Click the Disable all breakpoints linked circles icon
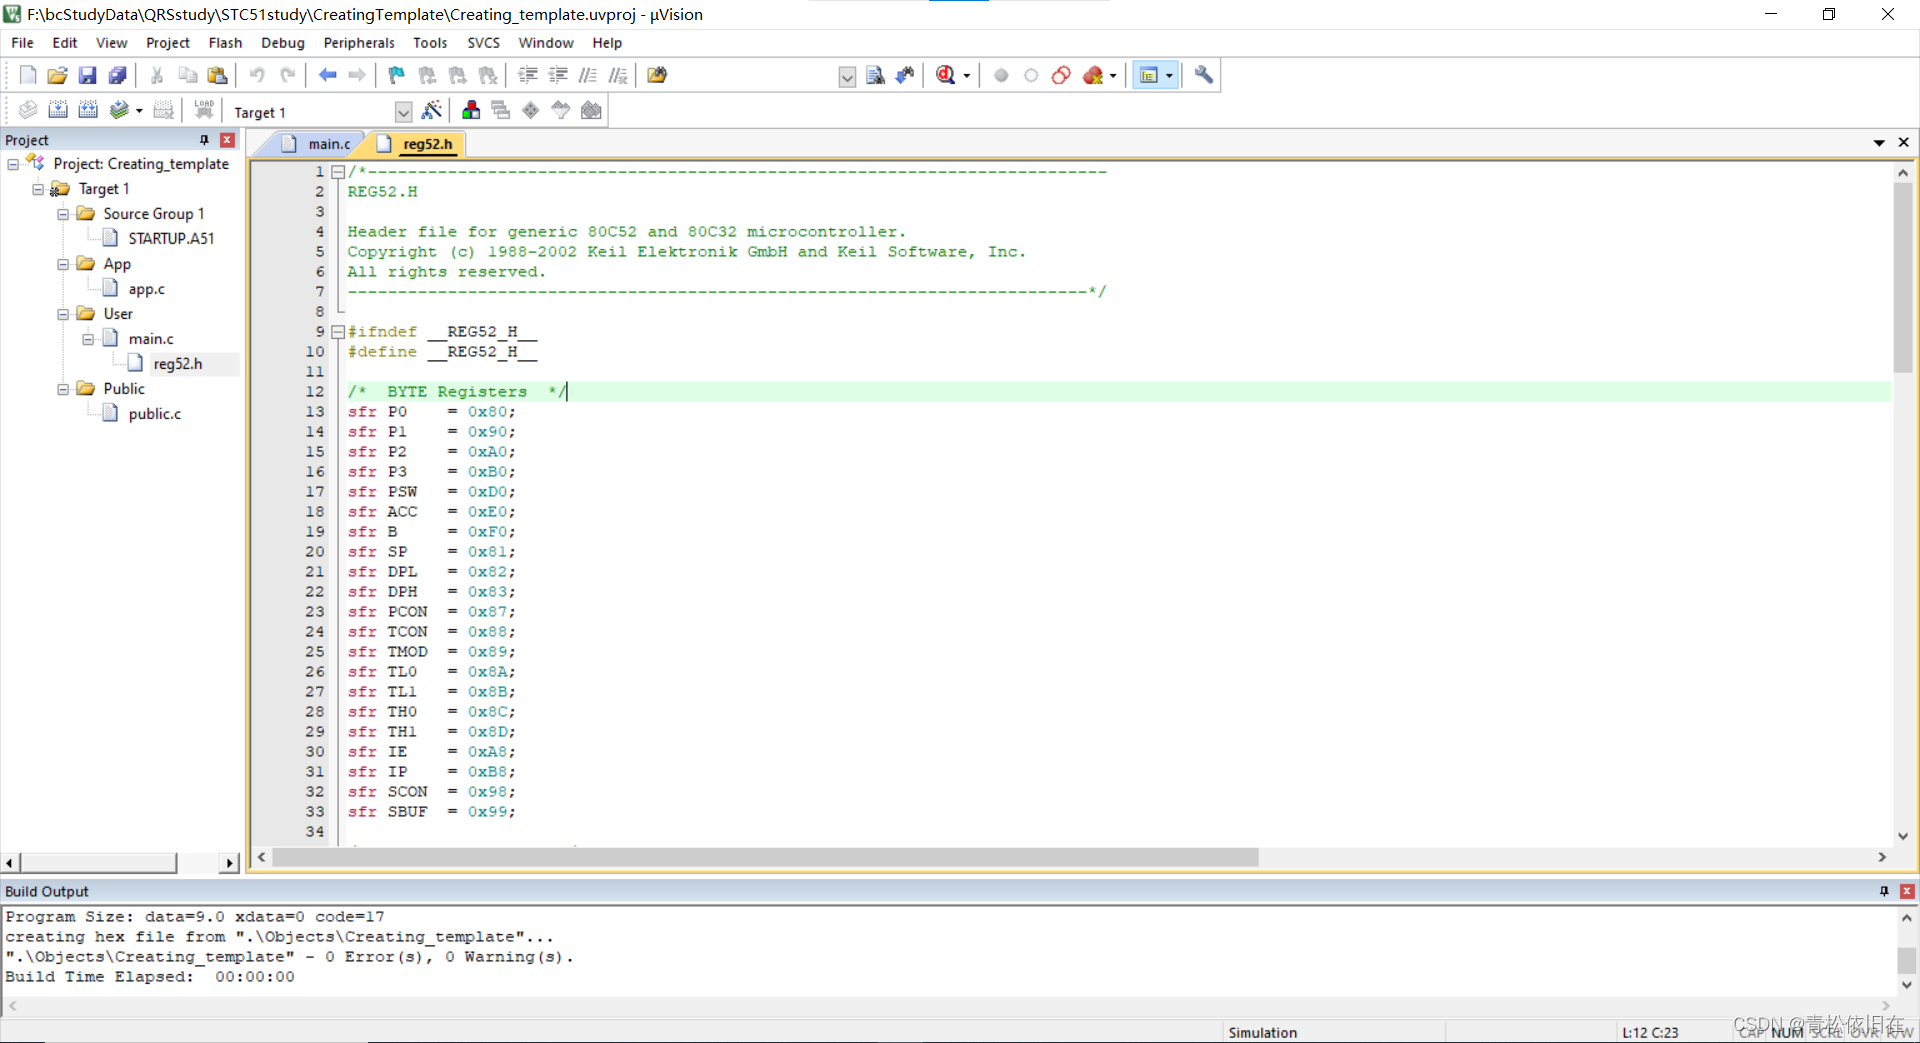This screenshot has height=1043, width=1920. 1061,75
